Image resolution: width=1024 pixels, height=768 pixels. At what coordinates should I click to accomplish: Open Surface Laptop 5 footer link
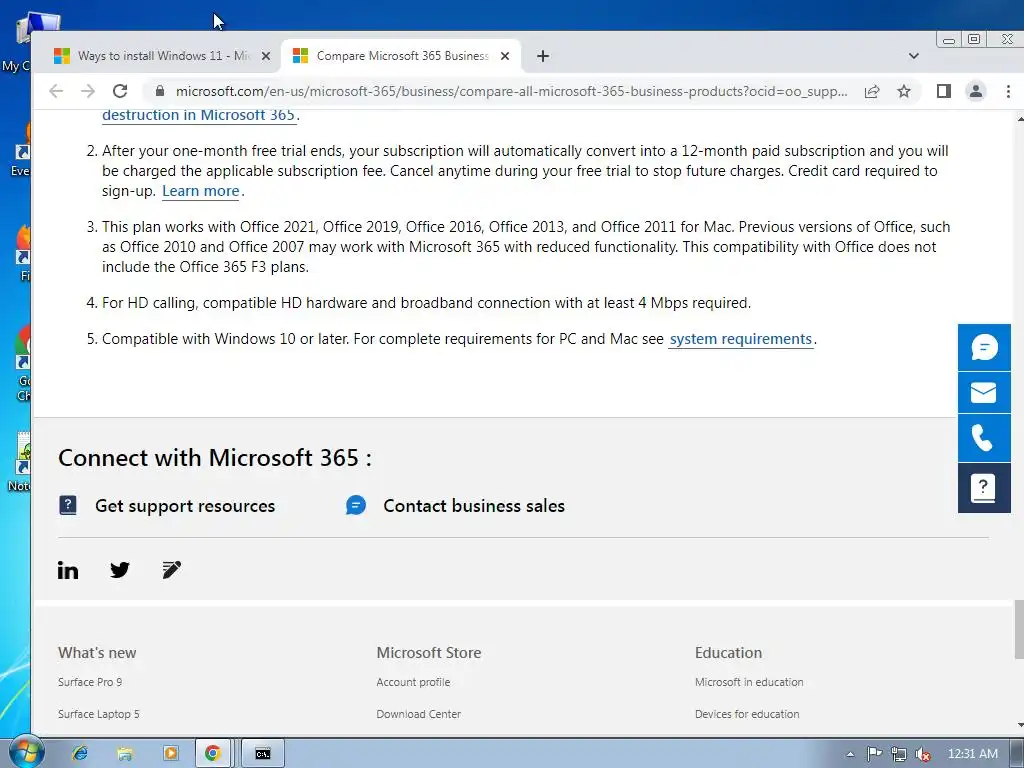click(x=99, y=714)
